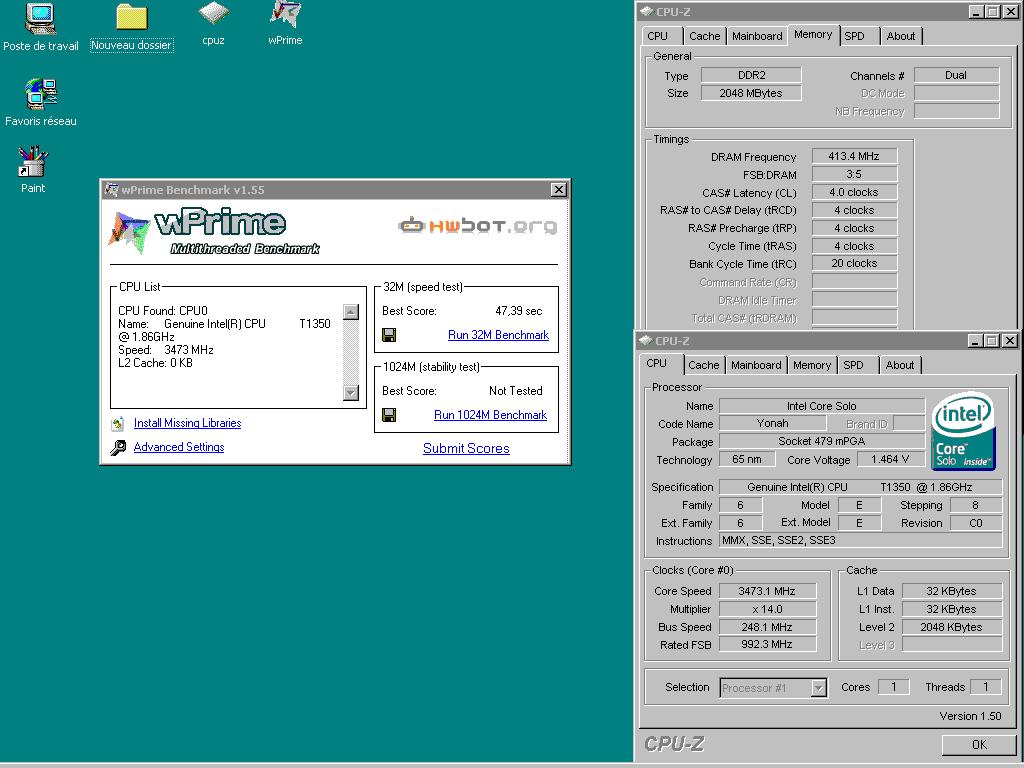This screenshot has height=768, width=1024.
Task: Click the hwbot.org logo in wPrime
Action: click(x=477, y=226)
